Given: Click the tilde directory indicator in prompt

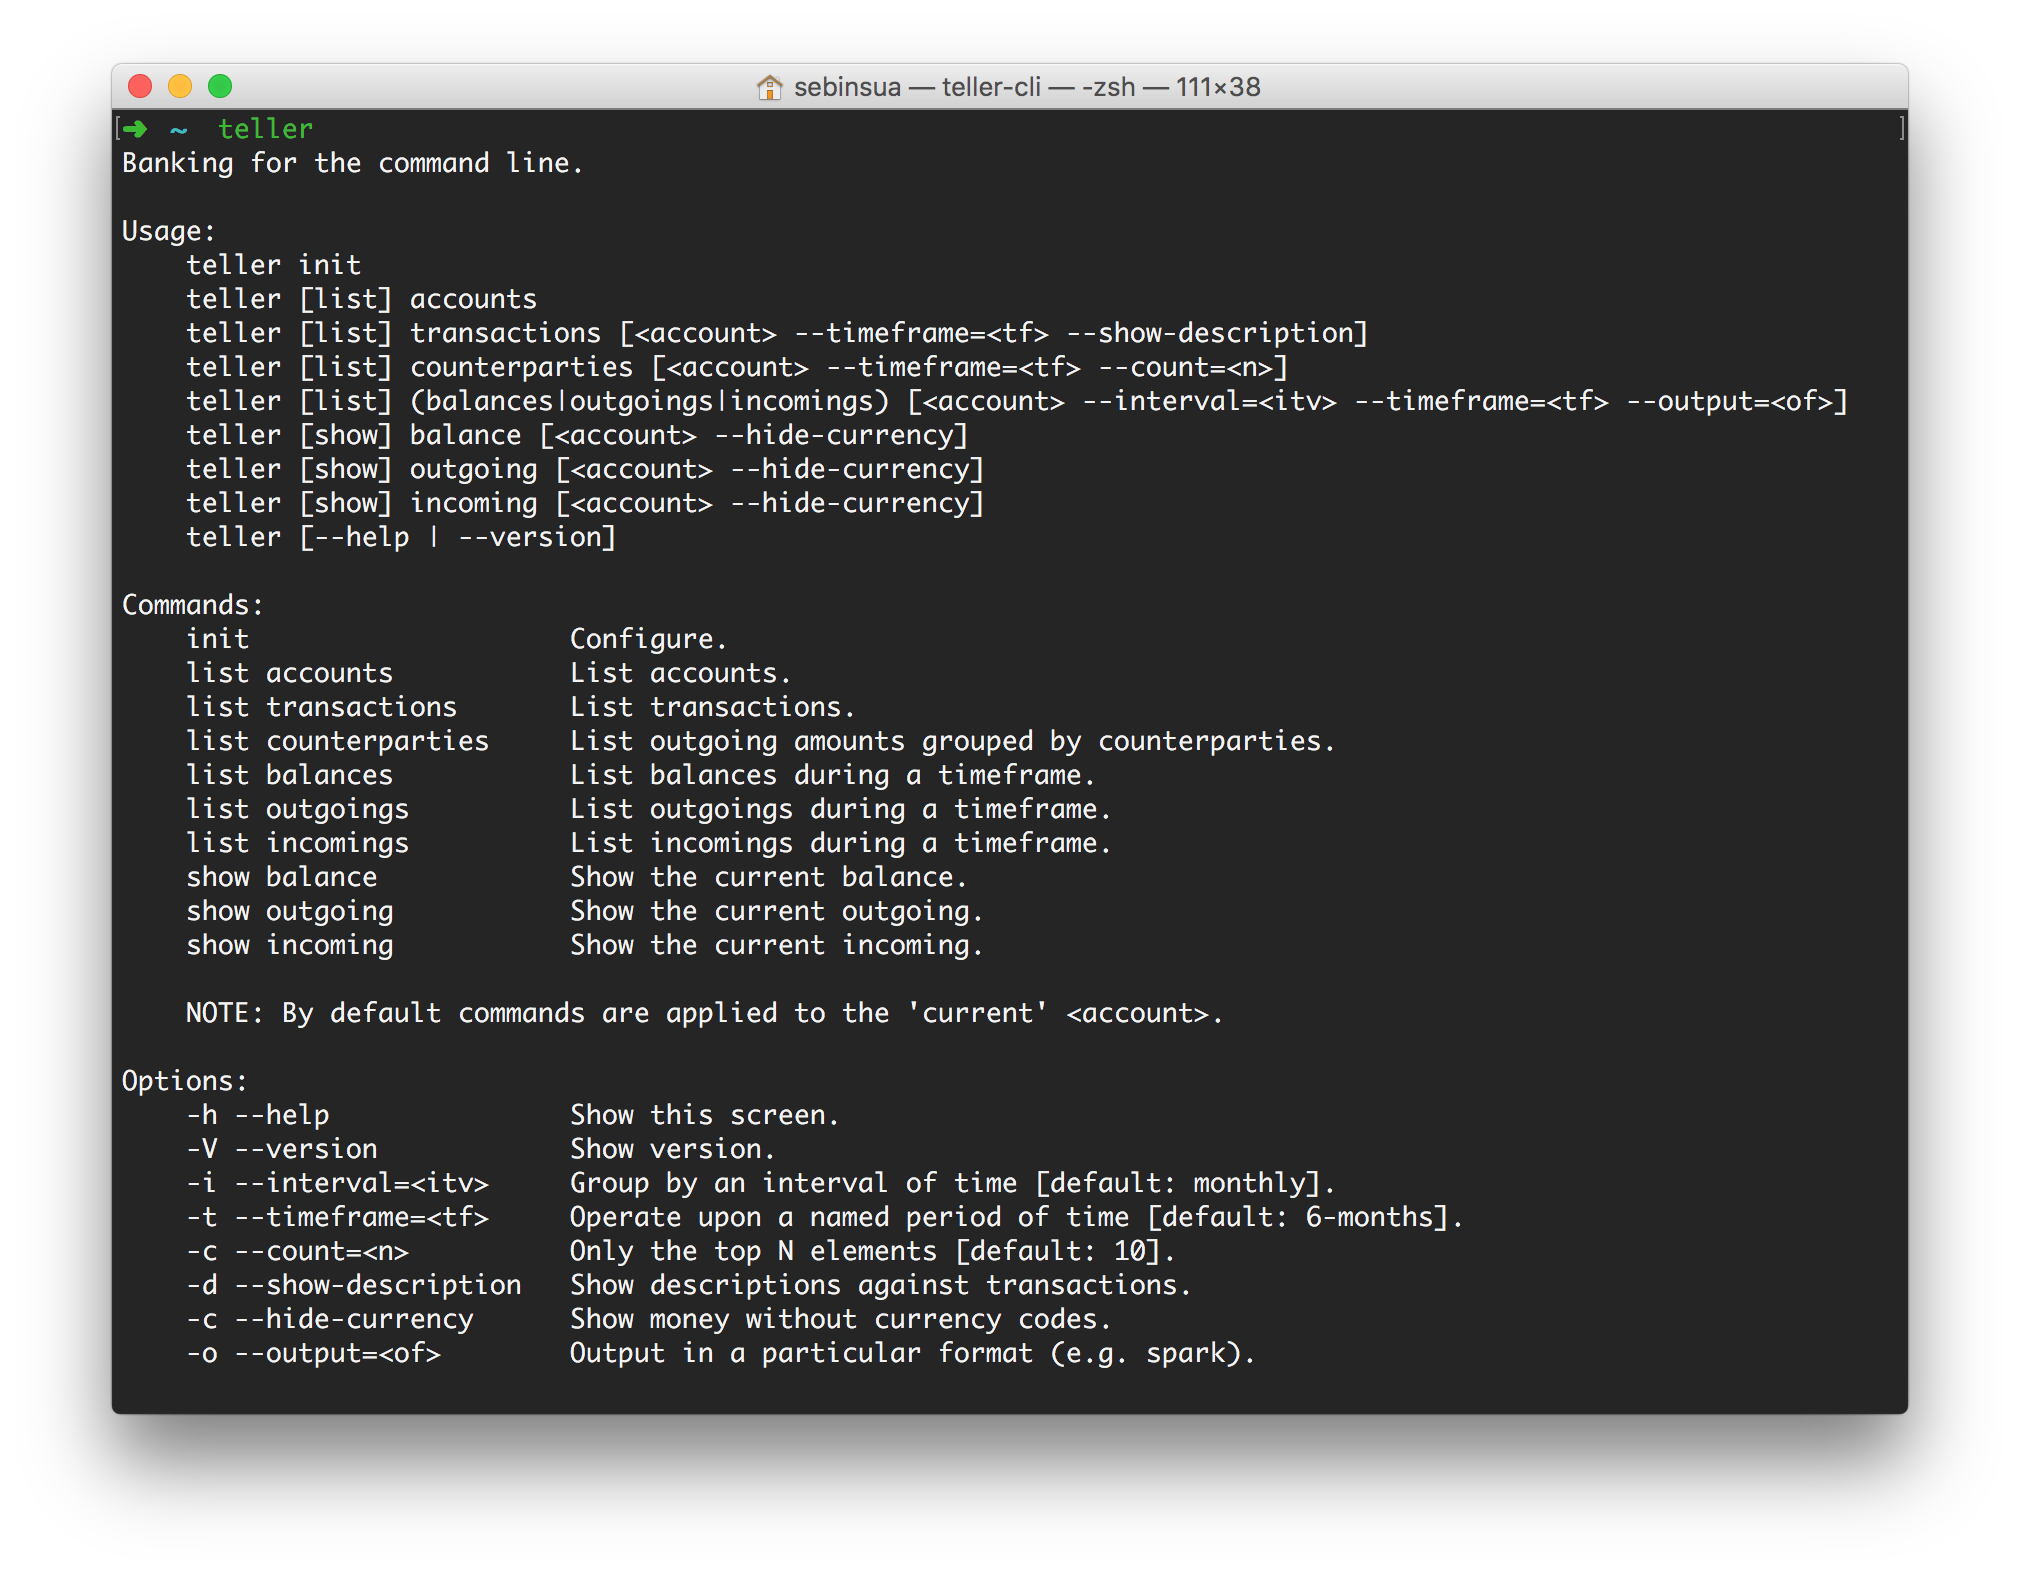Looking at the screenshot, I should [179, 130].
